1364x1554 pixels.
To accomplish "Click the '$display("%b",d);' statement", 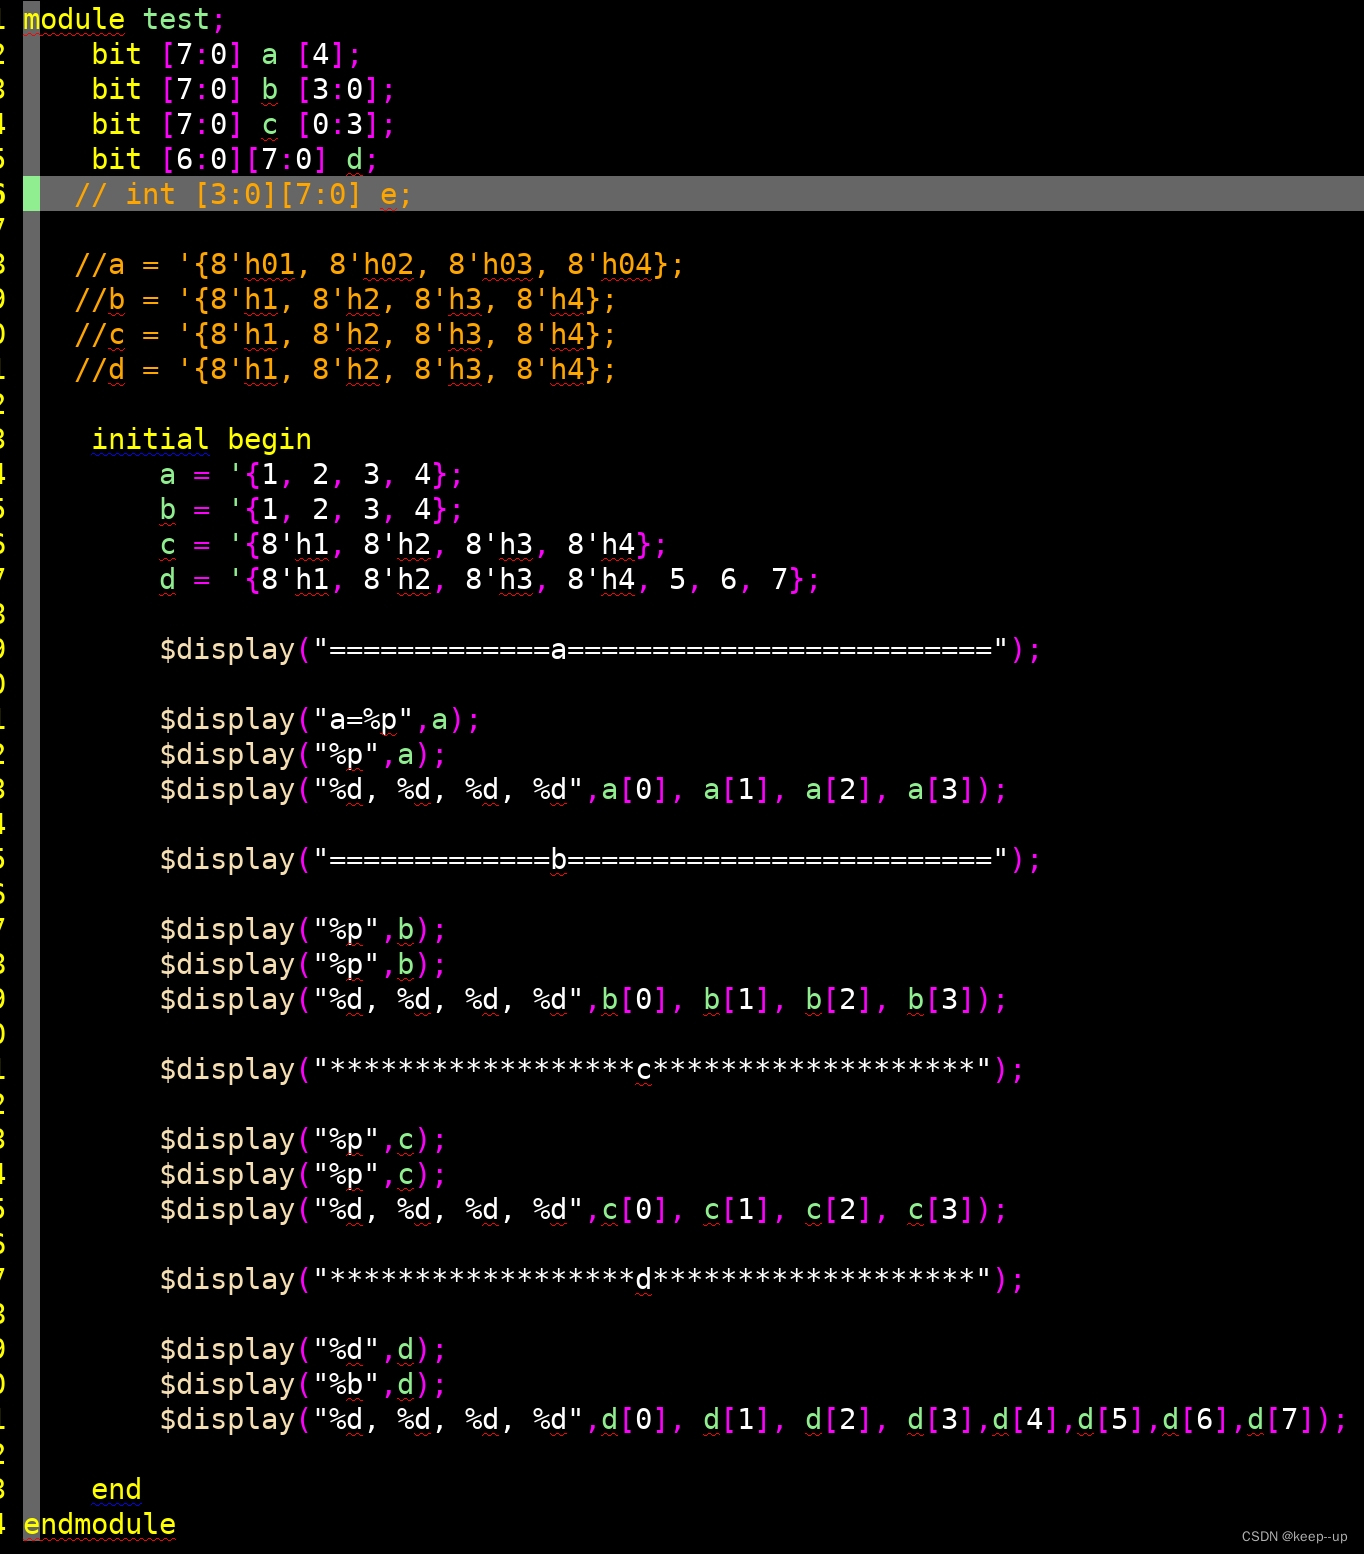I will click(300, 1384).
